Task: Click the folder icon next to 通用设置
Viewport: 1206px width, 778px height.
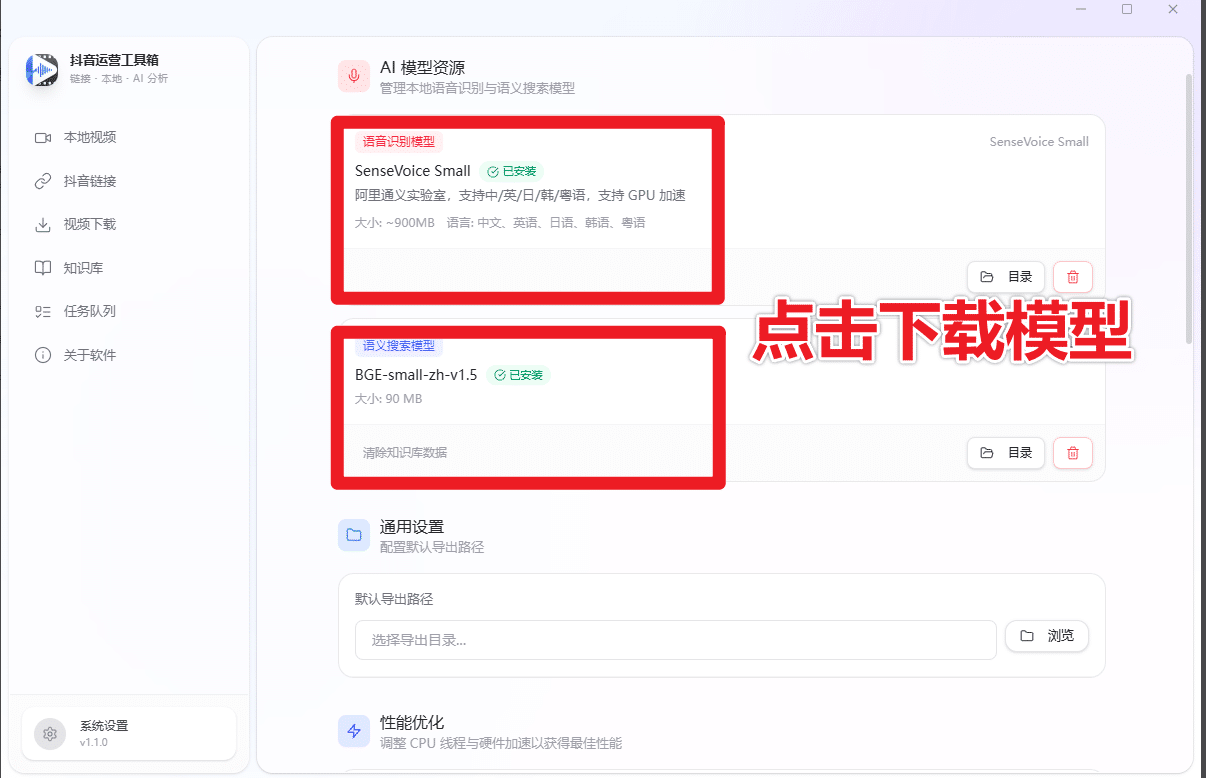Action: [354, 535]
